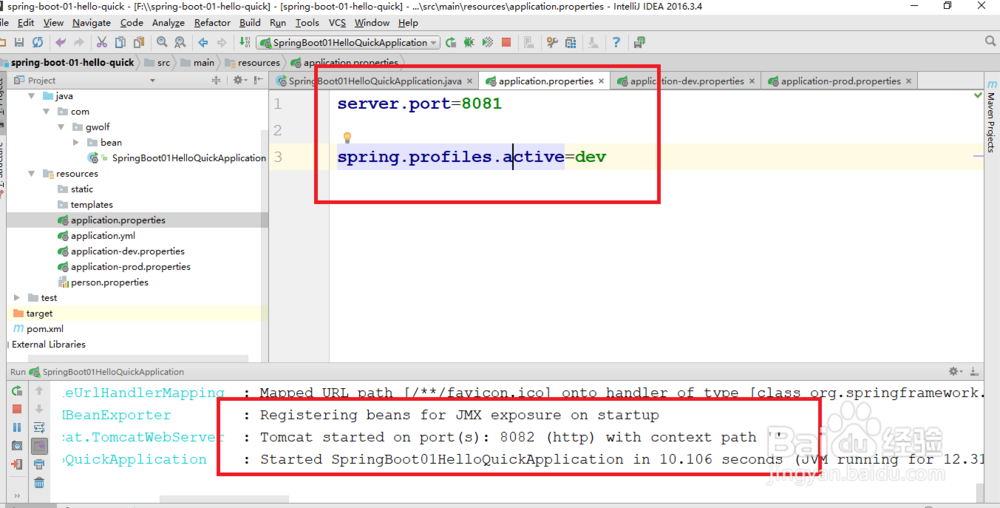Click the Replace icon in toolbar

180,43
